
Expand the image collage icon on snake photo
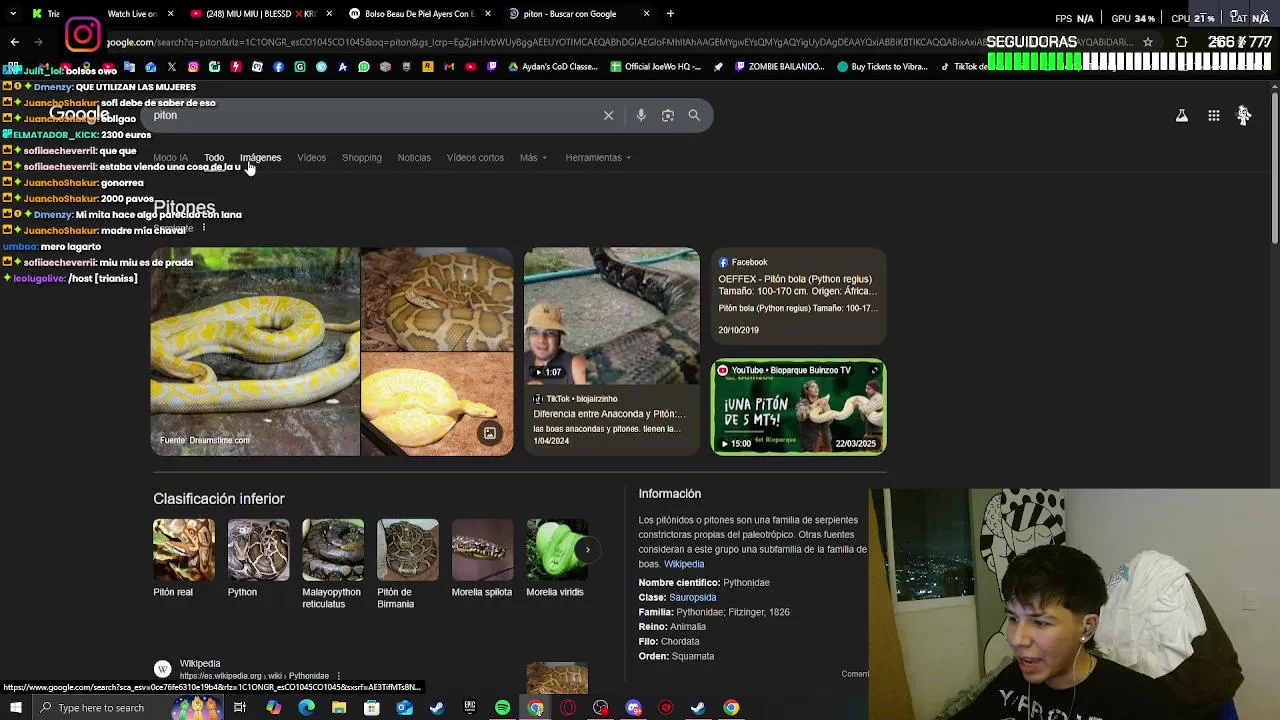tap(490, 433)
